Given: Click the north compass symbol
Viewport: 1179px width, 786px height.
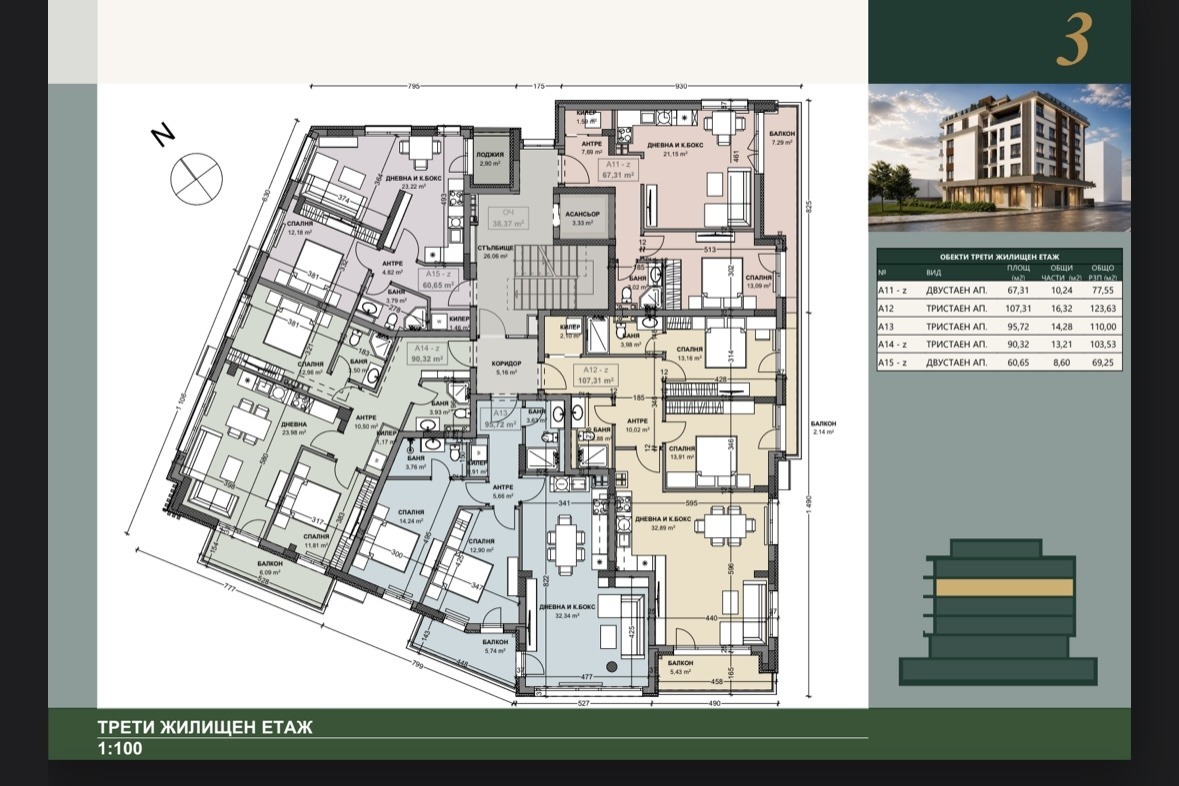Looking at the screenshot, I should (196, 177).
